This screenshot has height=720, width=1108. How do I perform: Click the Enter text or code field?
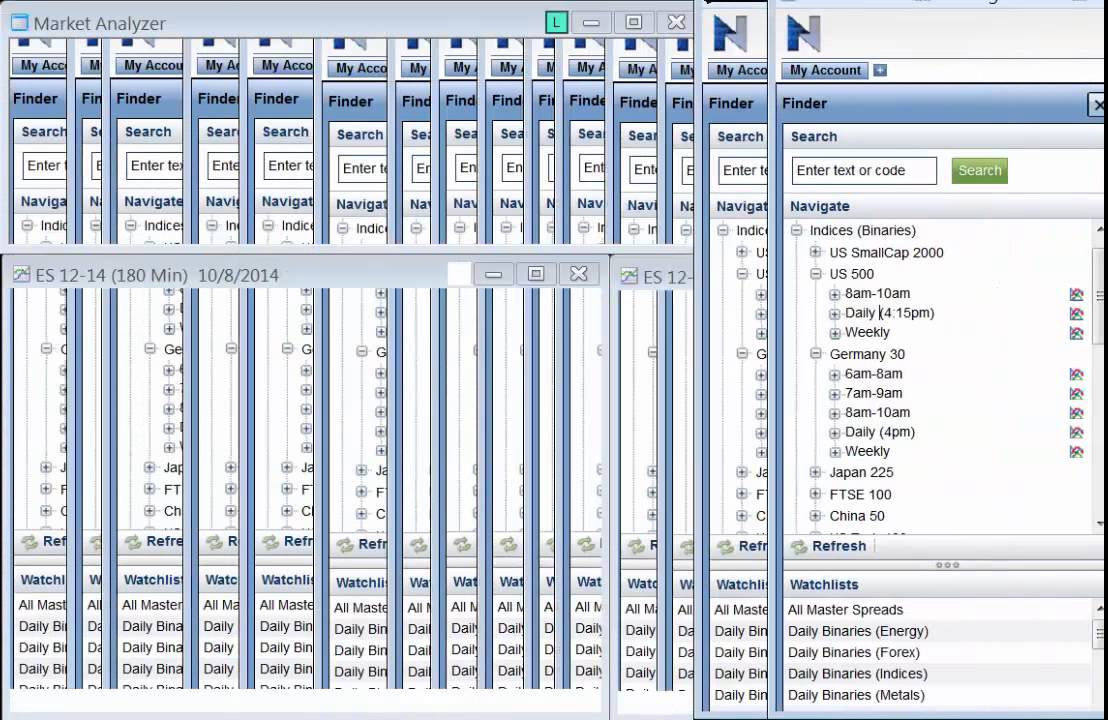tap(864, 170)
